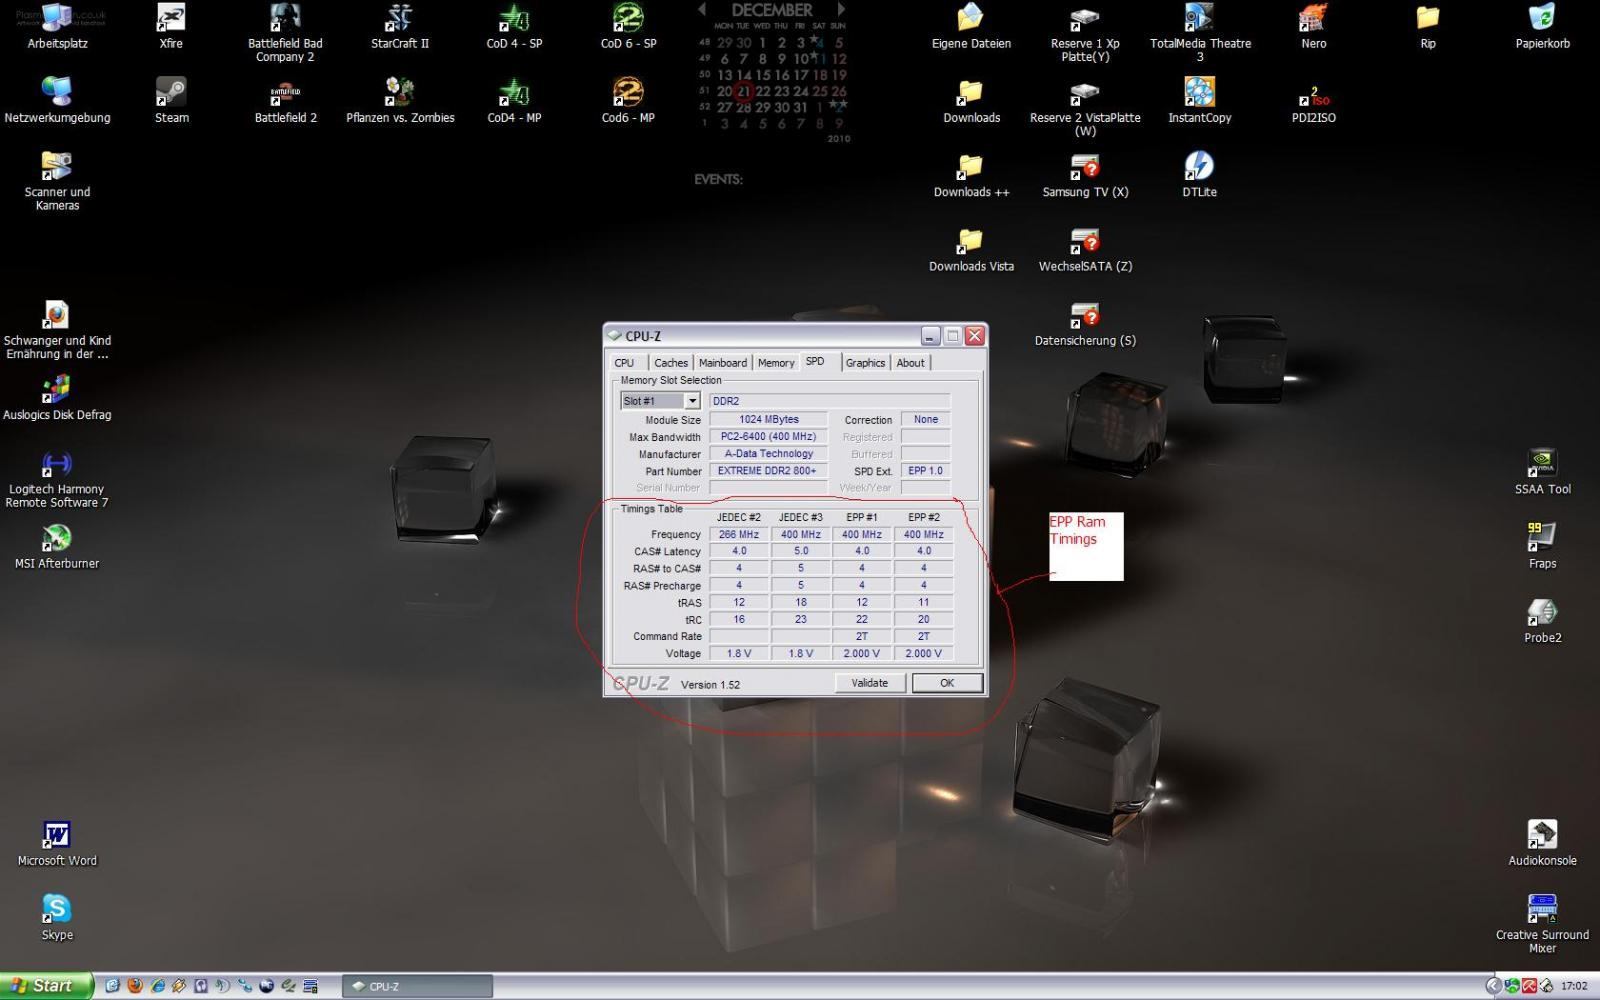Open WechselSATA (Z) drive icon
Screen dimensions: 1600x1000
1085,249
